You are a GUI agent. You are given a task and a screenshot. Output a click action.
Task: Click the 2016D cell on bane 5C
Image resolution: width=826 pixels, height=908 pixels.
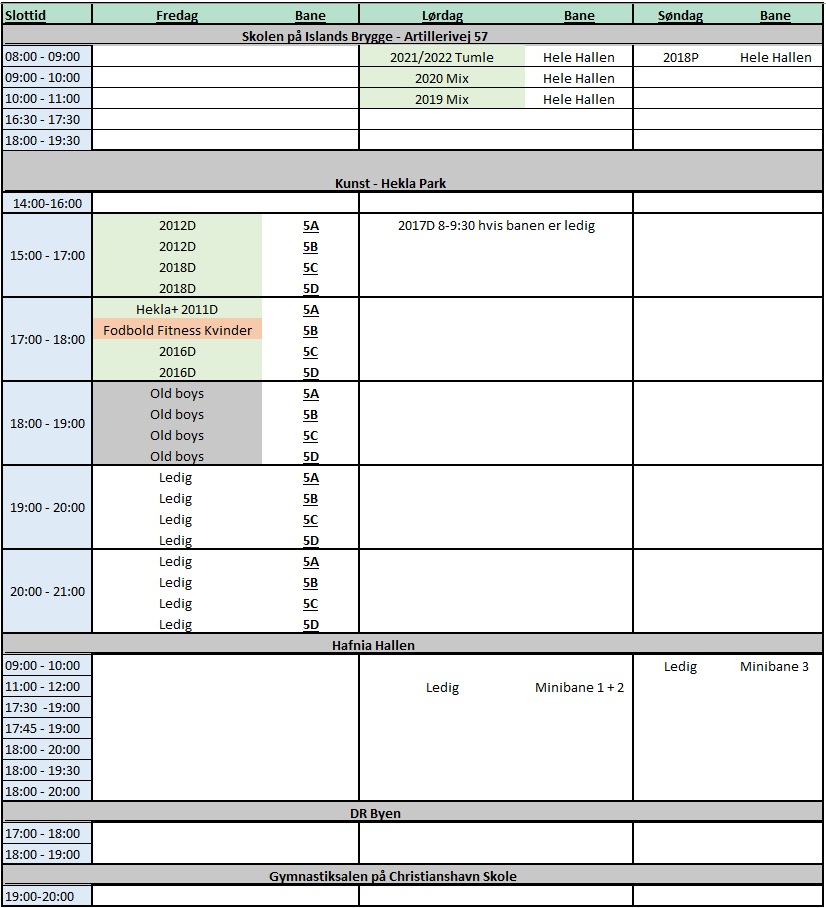tap(177, 352)
